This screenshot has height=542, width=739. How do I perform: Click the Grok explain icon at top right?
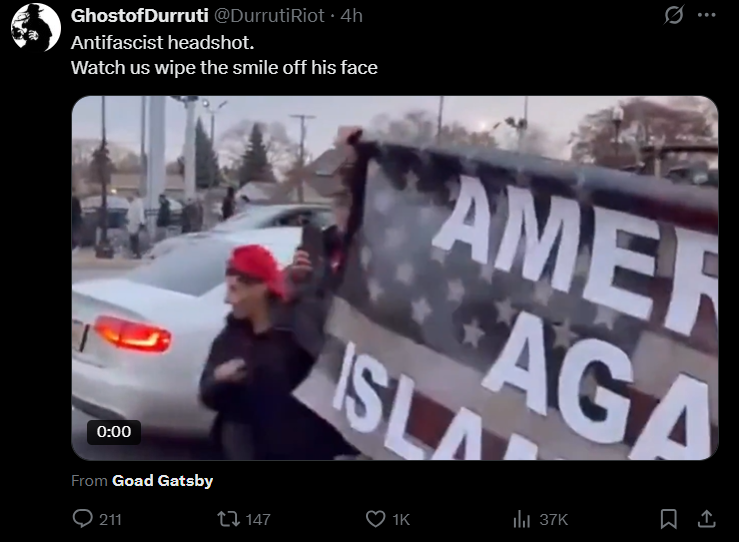[x=674, y=15]
